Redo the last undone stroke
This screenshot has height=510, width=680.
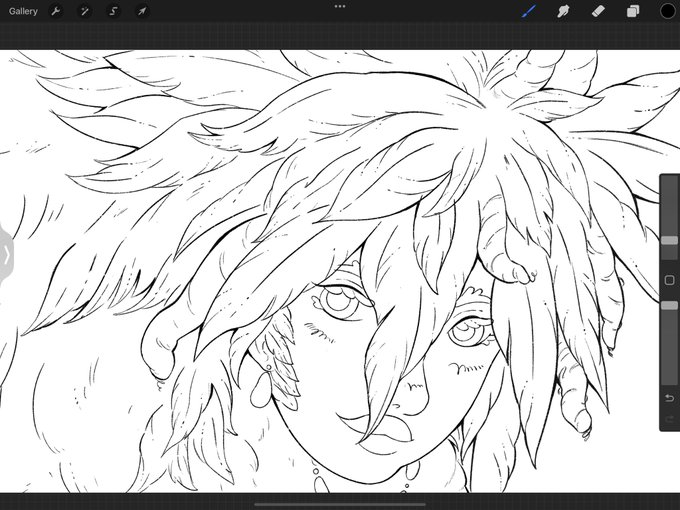(x=669, y=419)
